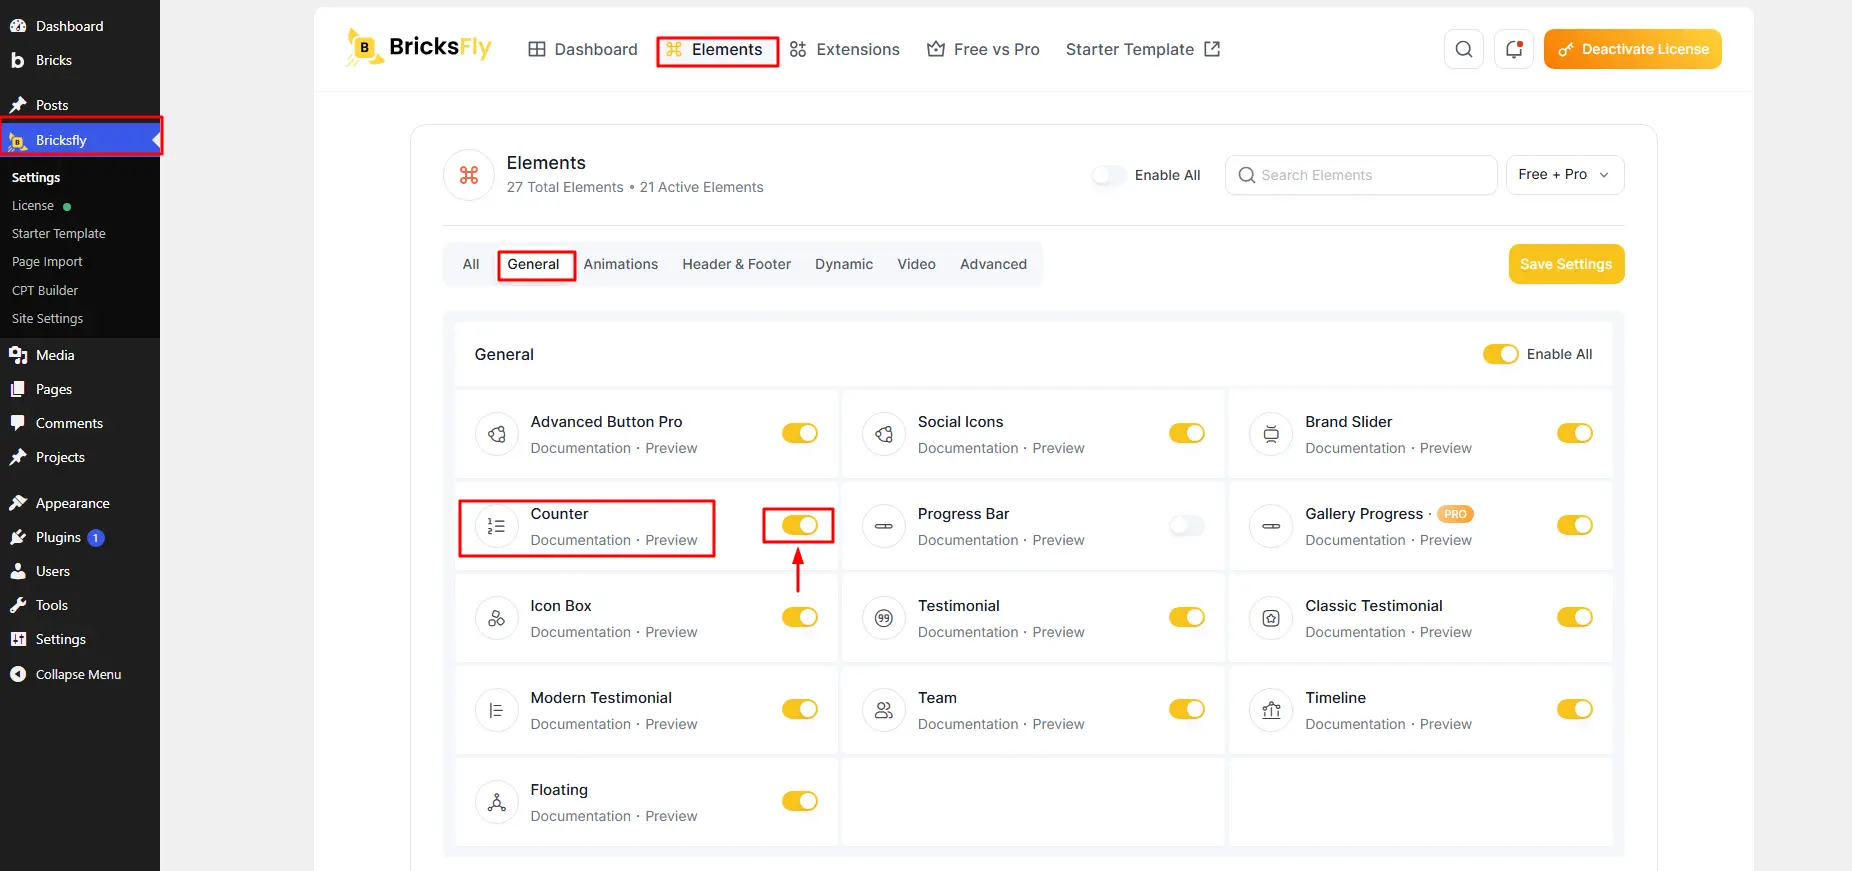Viewport: 1852px width, 871px height.
Task: Open Media in WordPress sidebar
Action: (80, 355)
